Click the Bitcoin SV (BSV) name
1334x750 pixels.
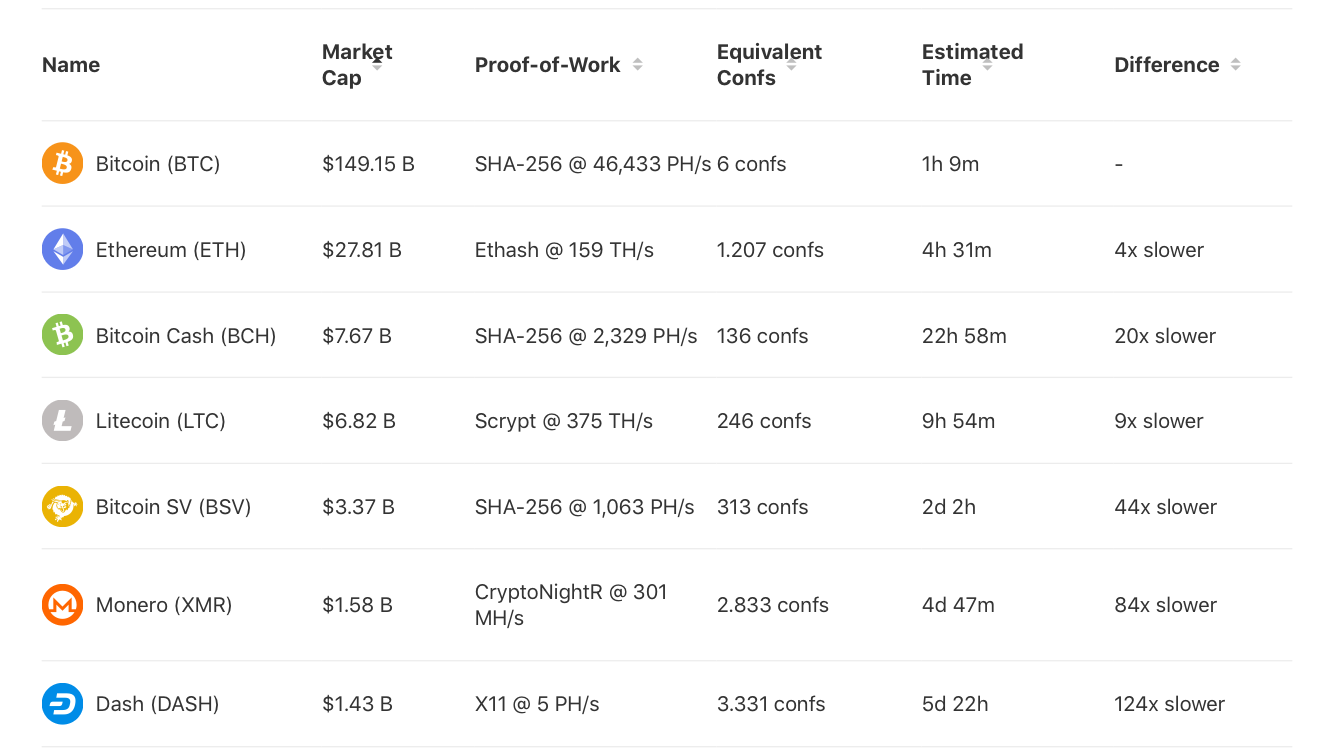coord(174,507)
